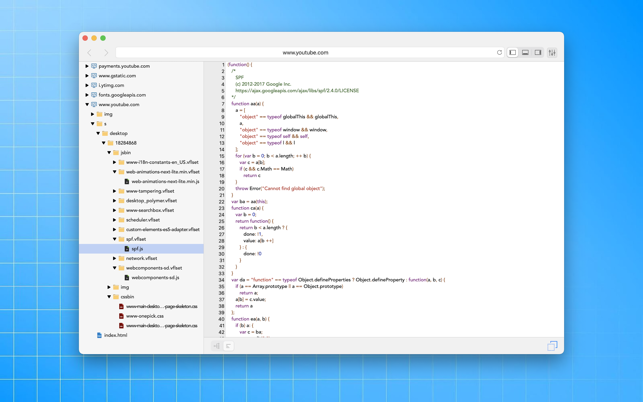
Task: Expand the www-searchbox.vflset folder
Action: tap(114, 210)
